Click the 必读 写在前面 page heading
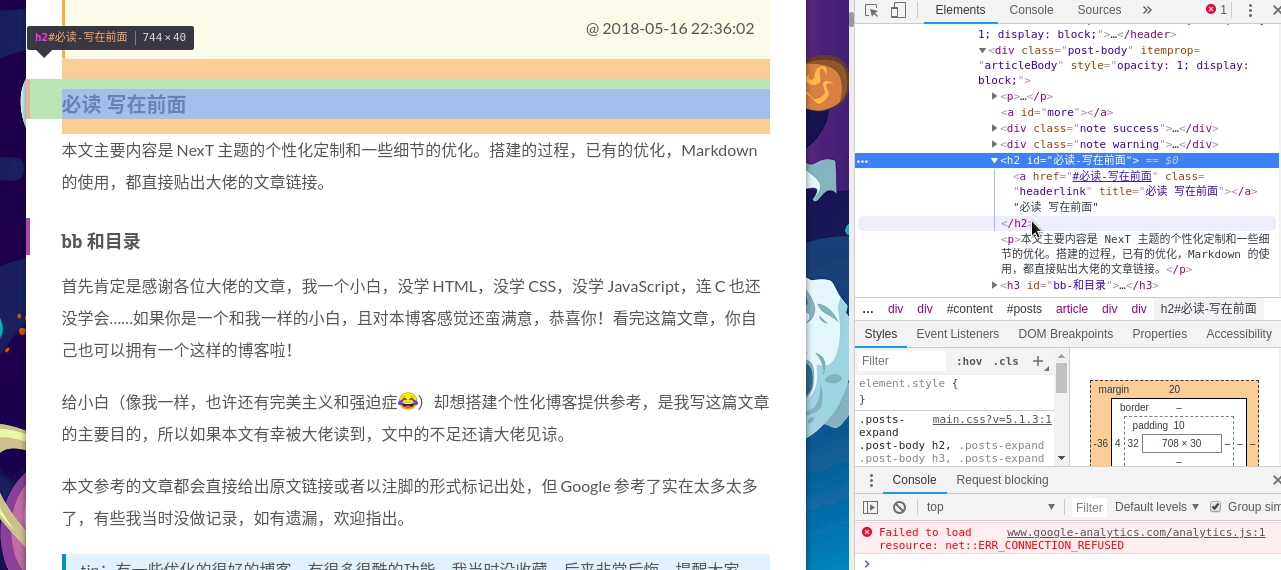This screenshot has width=1281, height=570. (x=124, y=104)
